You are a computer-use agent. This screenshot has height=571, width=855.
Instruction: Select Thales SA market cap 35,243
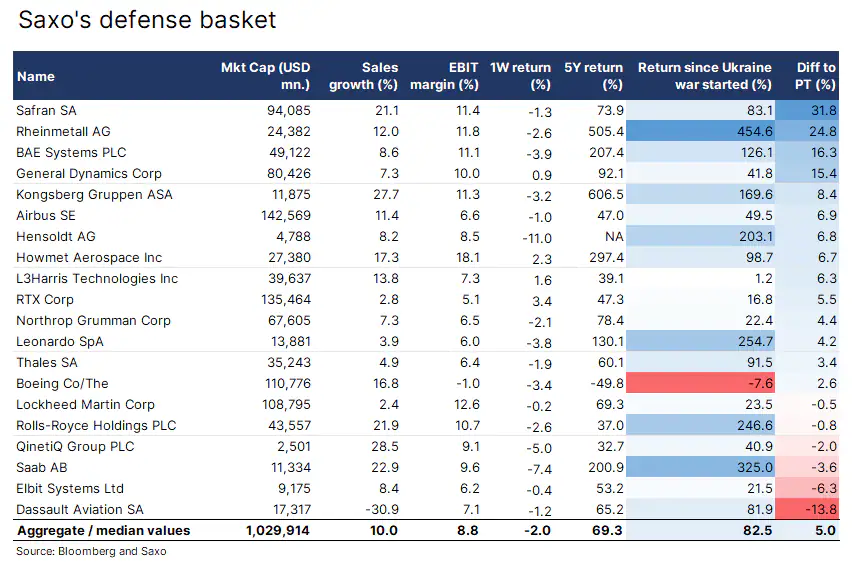tap(289, 363)
